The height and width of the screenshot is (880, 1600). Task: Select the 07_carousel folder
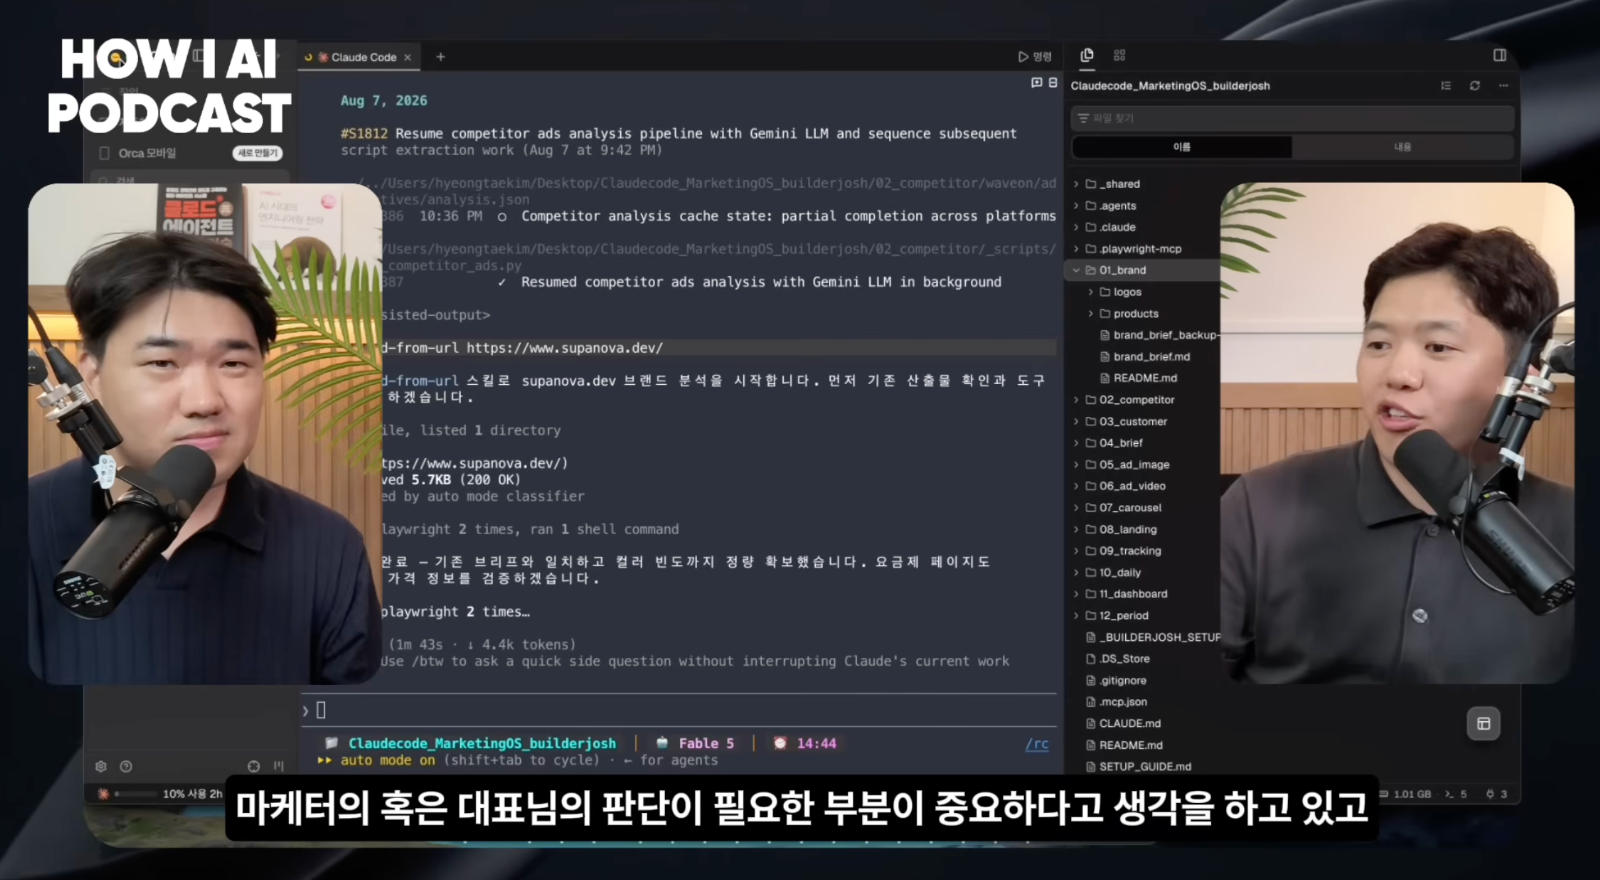pos(1130,508)
